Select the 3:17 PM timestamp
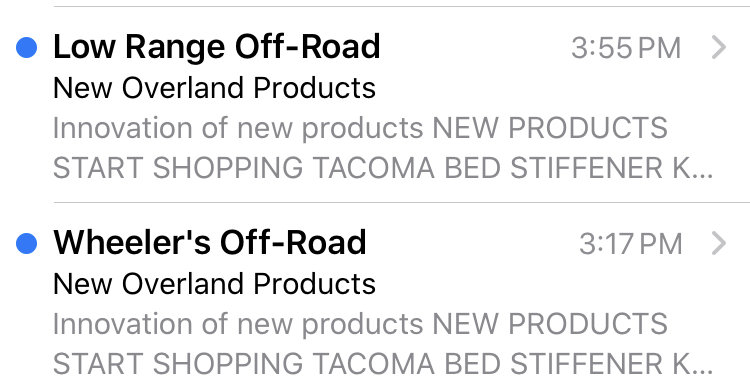Image resolution: width=750 pixels, height=380 pixels. click(630, 244)
